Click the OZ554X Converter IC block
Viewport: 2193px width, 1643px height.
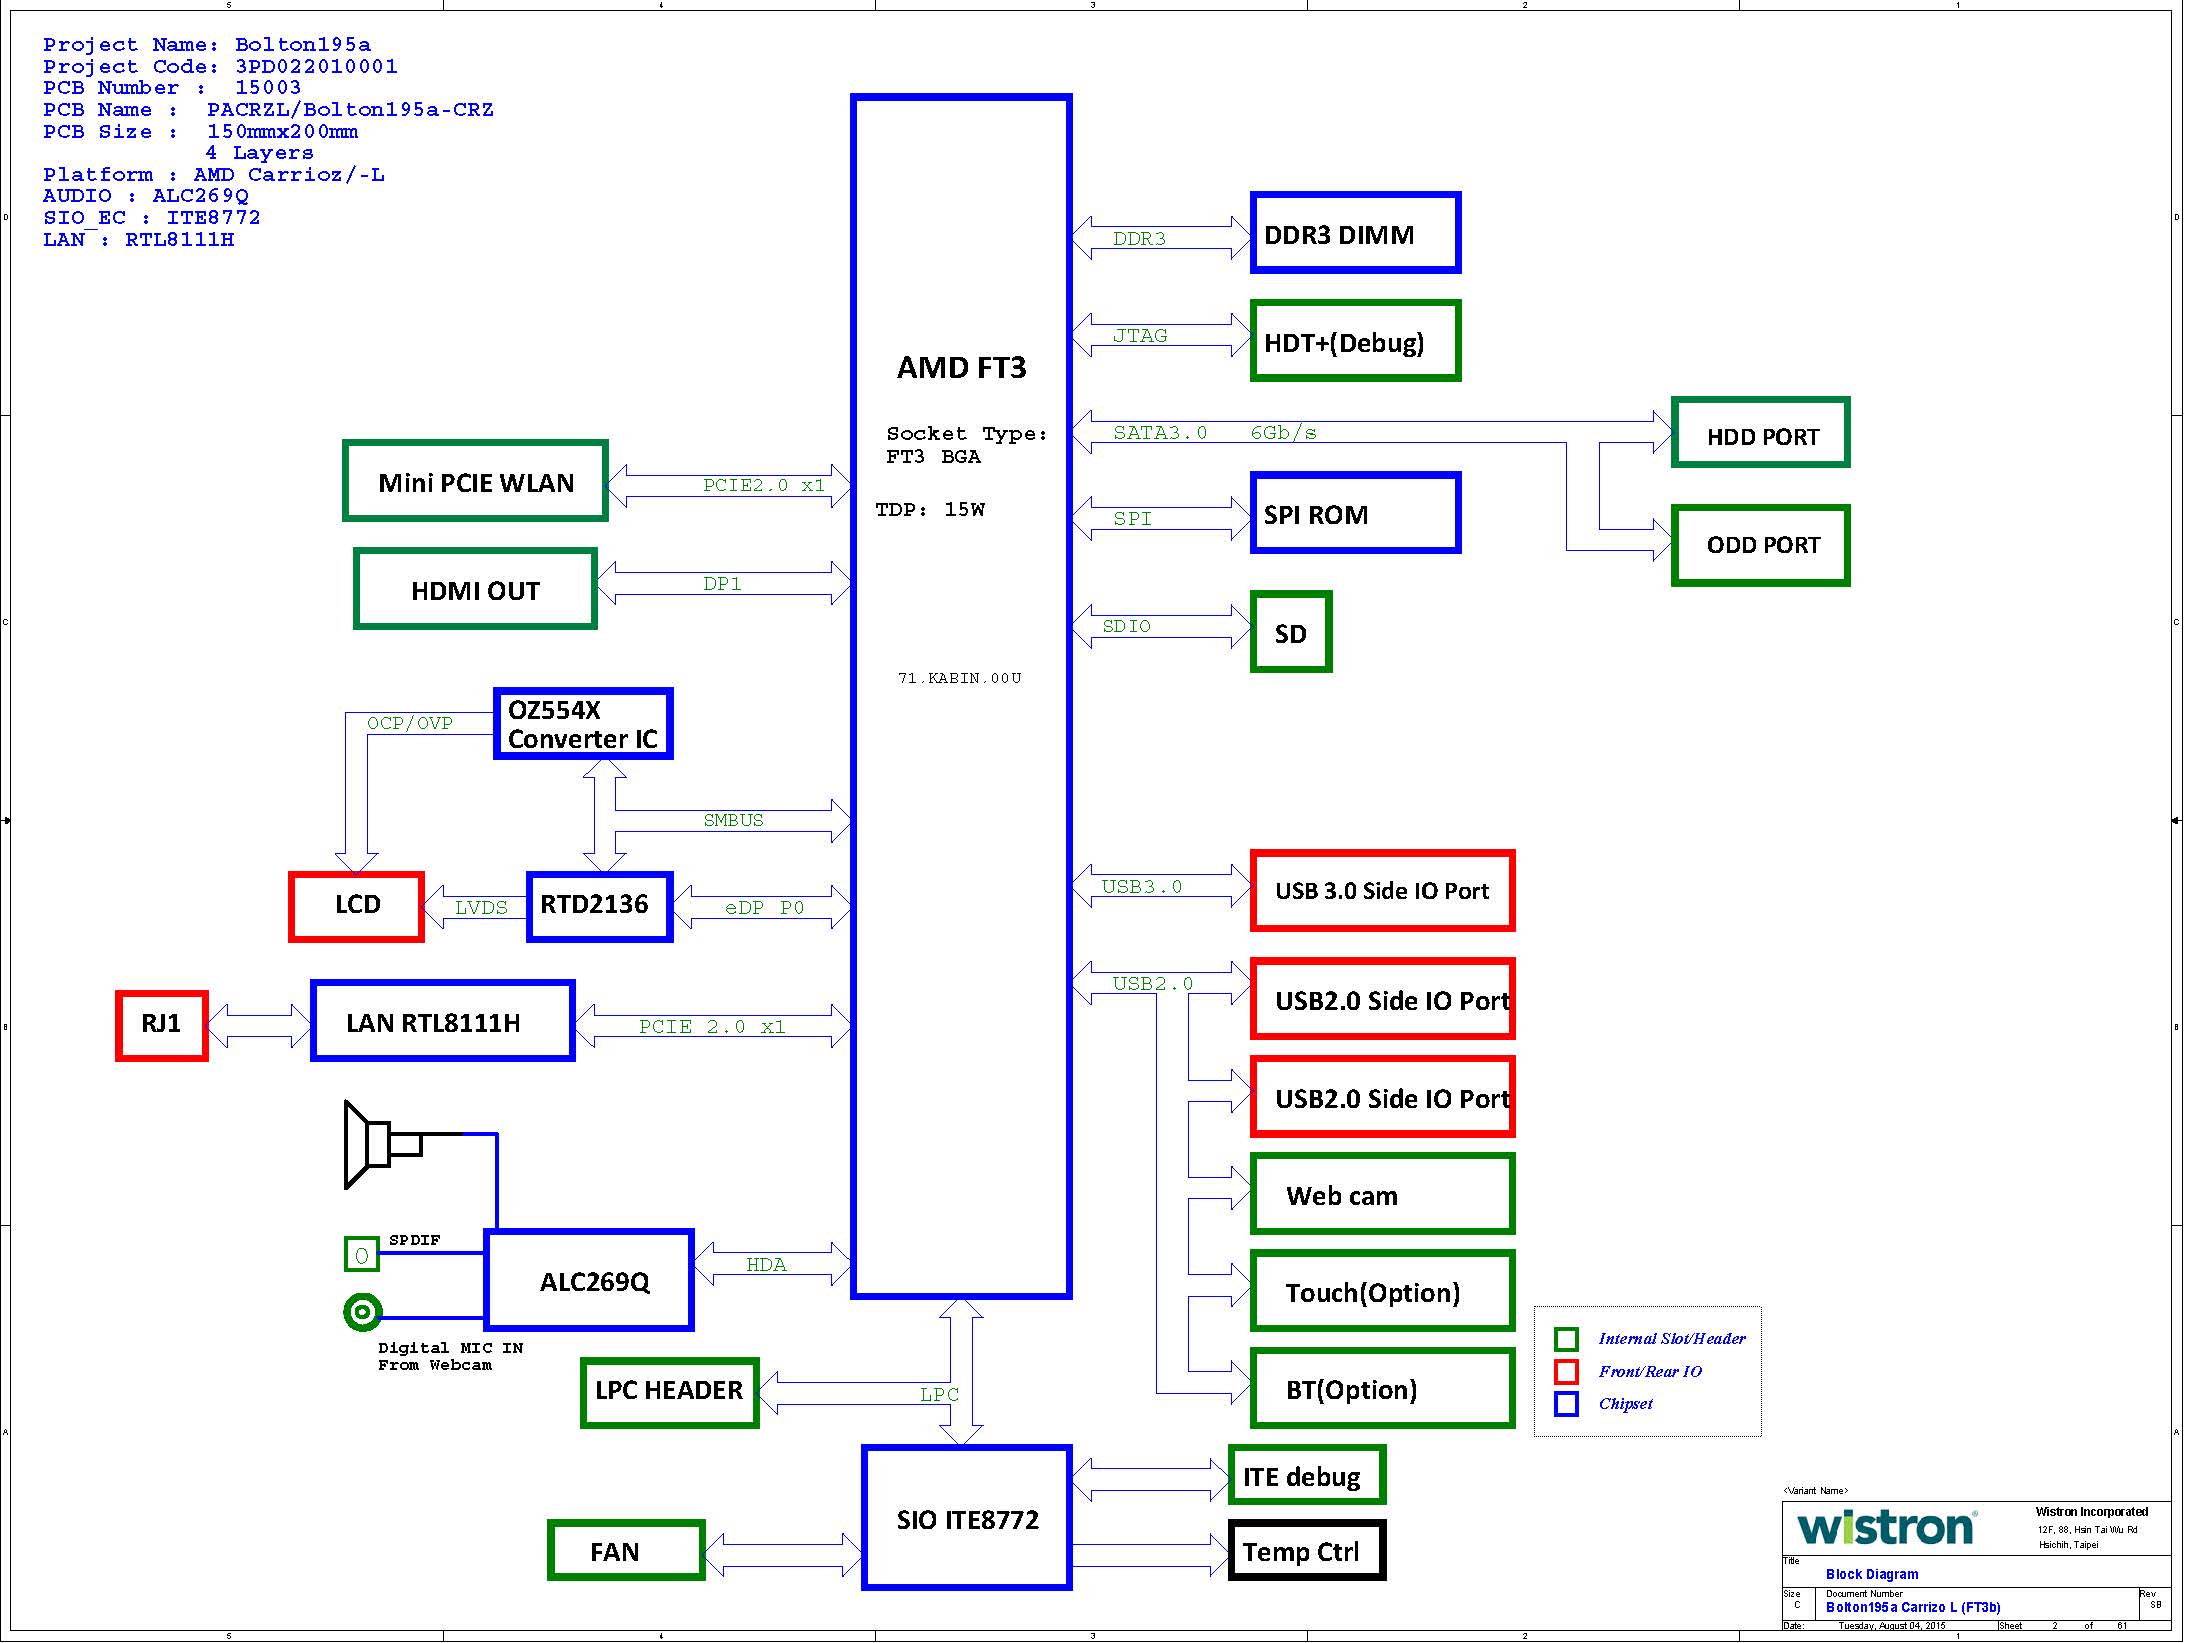pyautogui.click(x=583, y=724)
